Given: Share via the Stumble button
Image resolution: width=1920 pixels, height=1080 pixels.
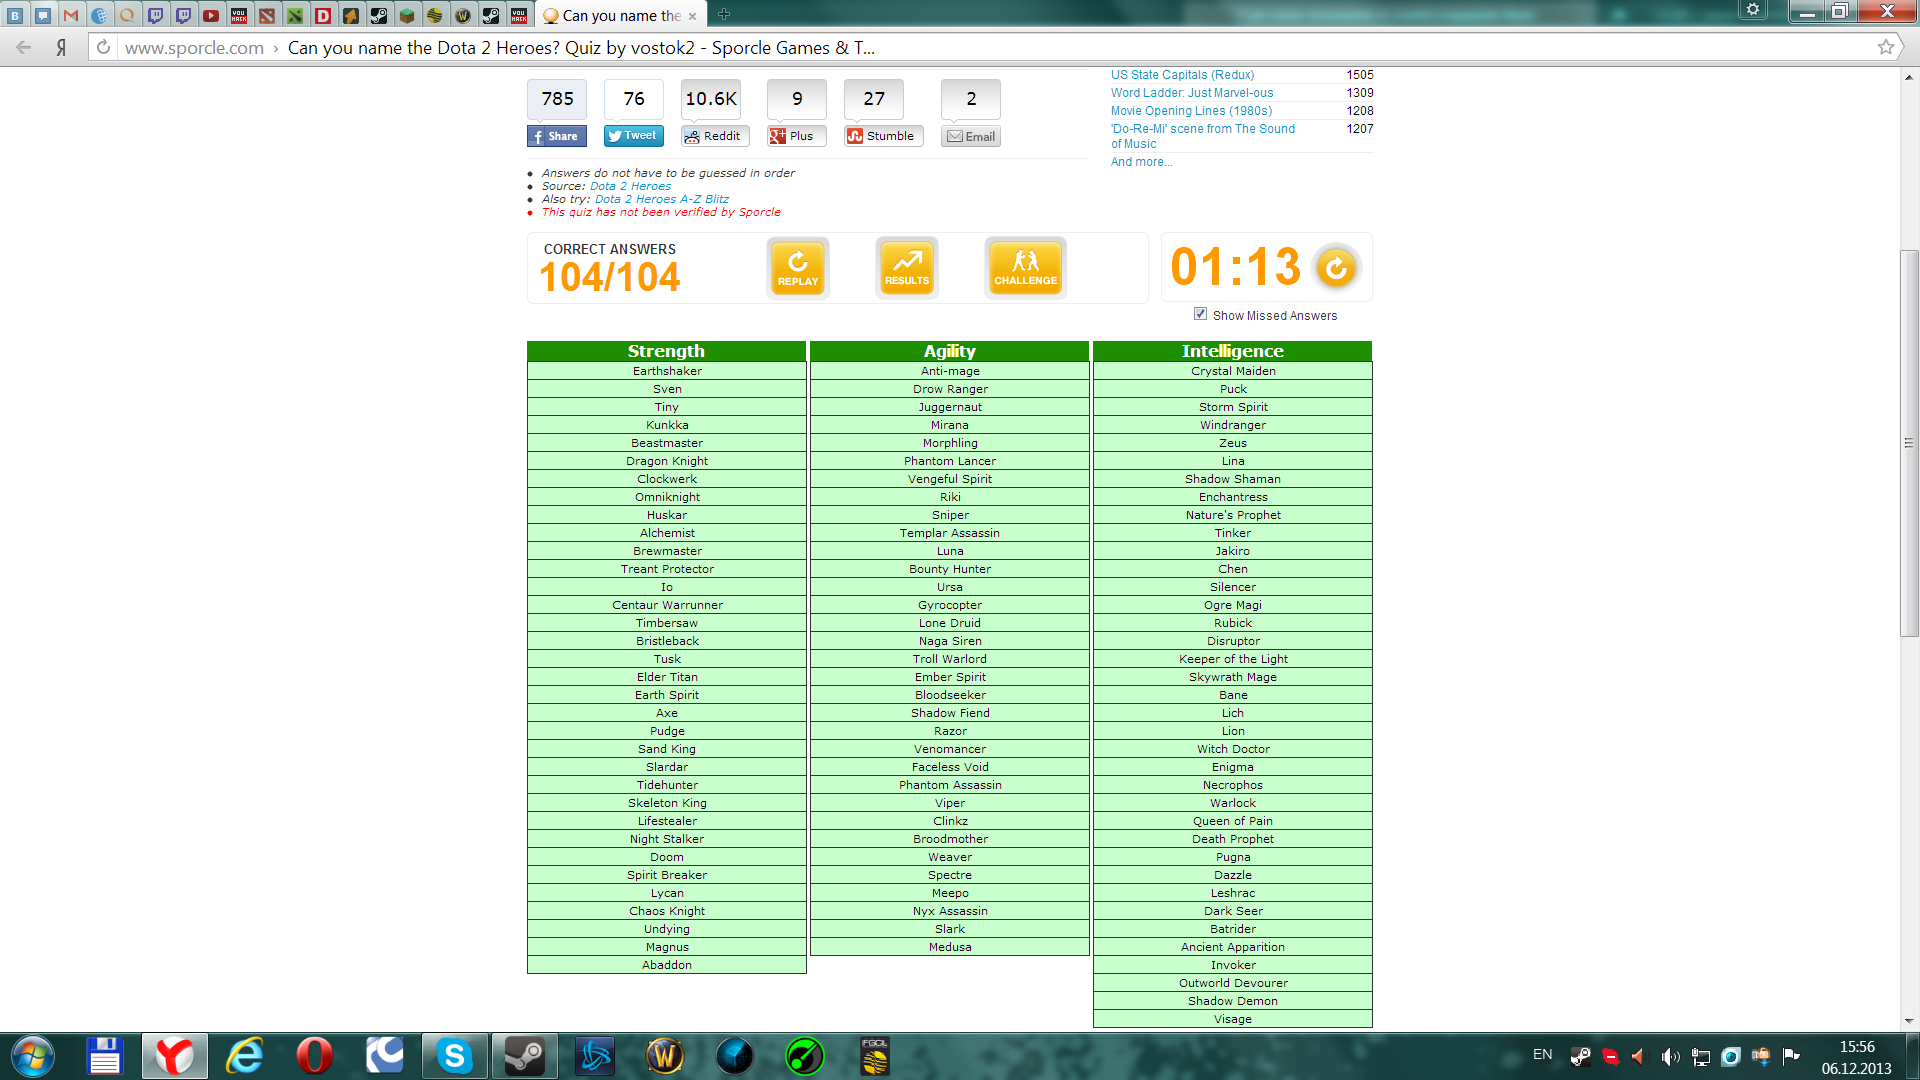Looking at the screenshot, I should [882, 137].
